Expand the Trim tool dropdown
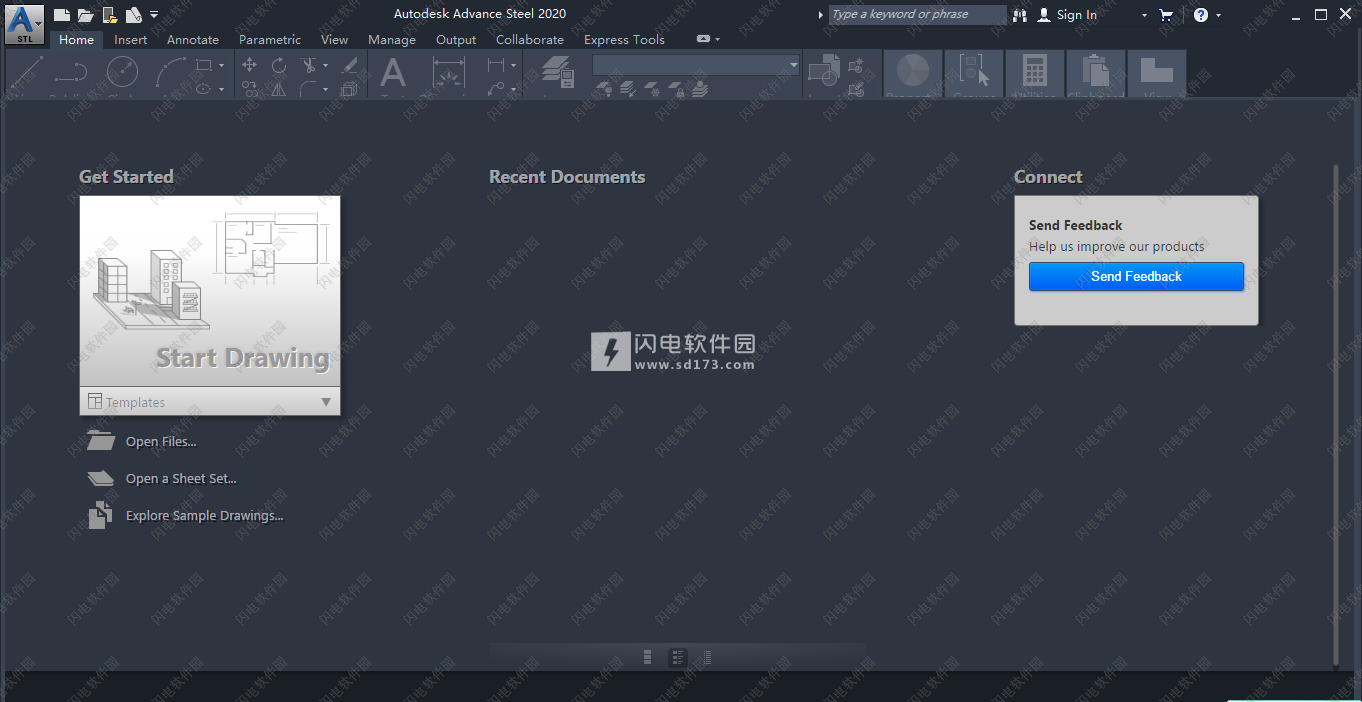 pyautogui.click(x=325, y=66)
